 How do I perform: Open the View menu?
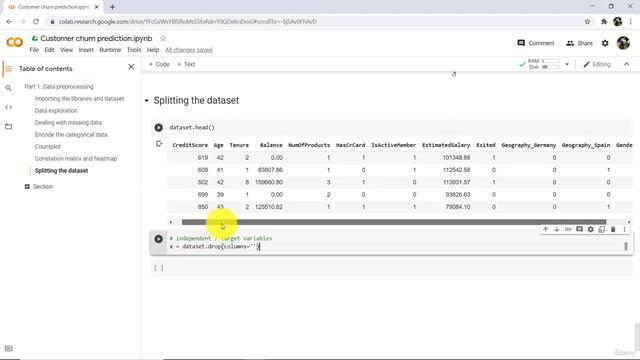(67, 50)
